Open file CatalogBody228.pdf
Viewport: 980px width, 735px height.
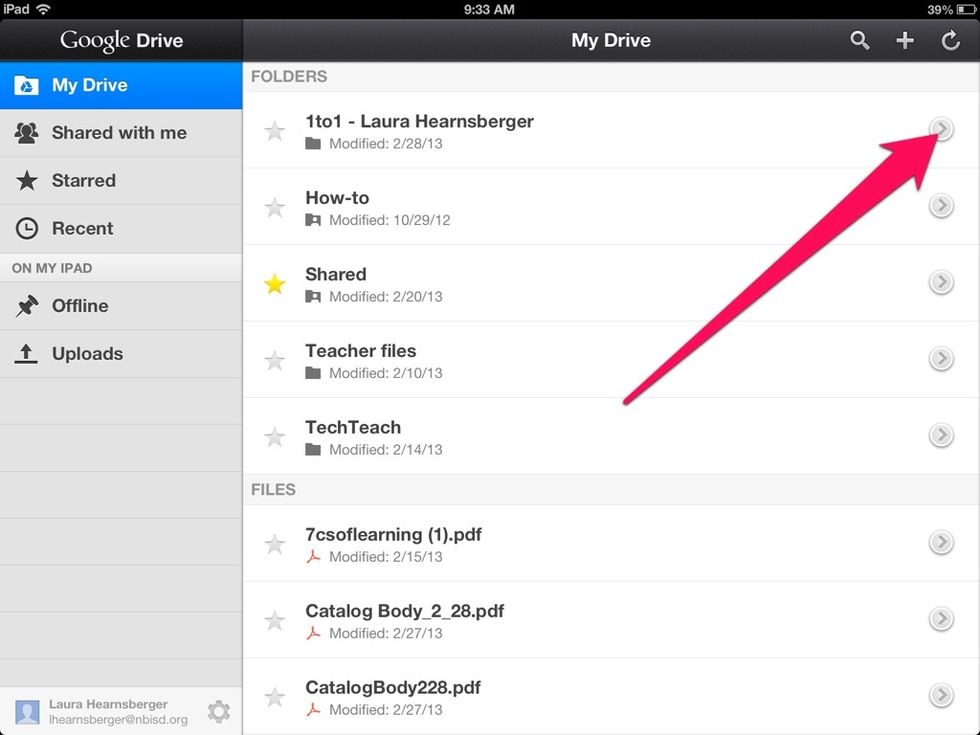(x=393, y=688)
